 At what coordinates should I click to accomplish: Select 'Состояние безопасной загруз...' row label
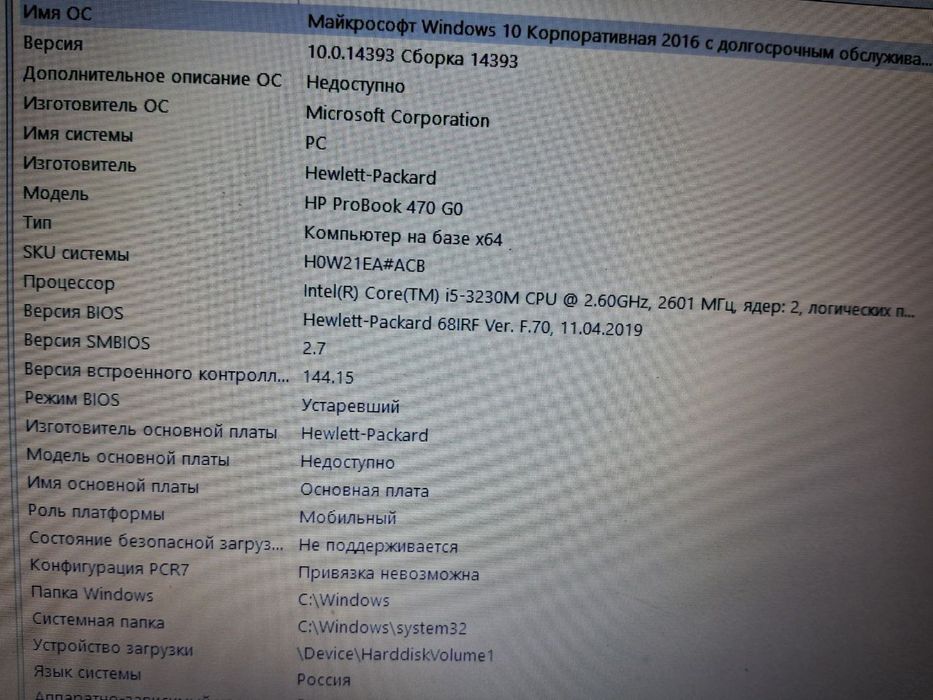(x=156, y=541)
